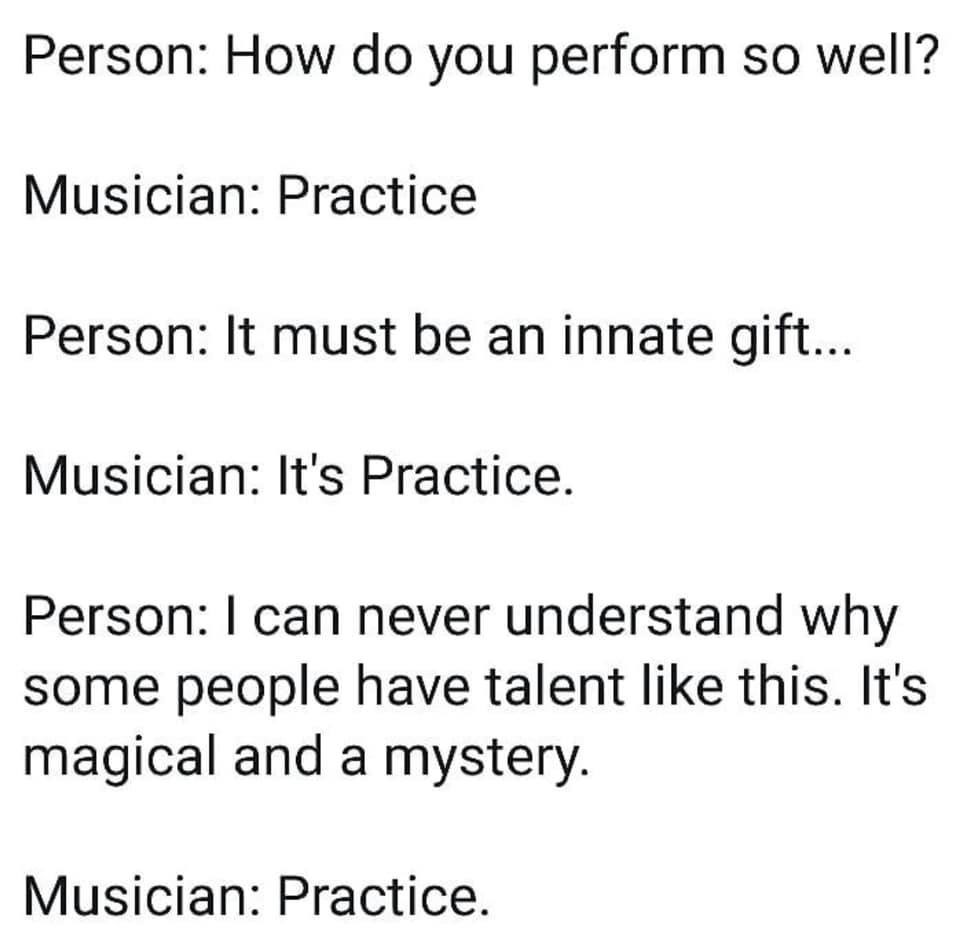Click the phrase 'magical and a mystery.'

pyautogui.click(x=307, y=757)
